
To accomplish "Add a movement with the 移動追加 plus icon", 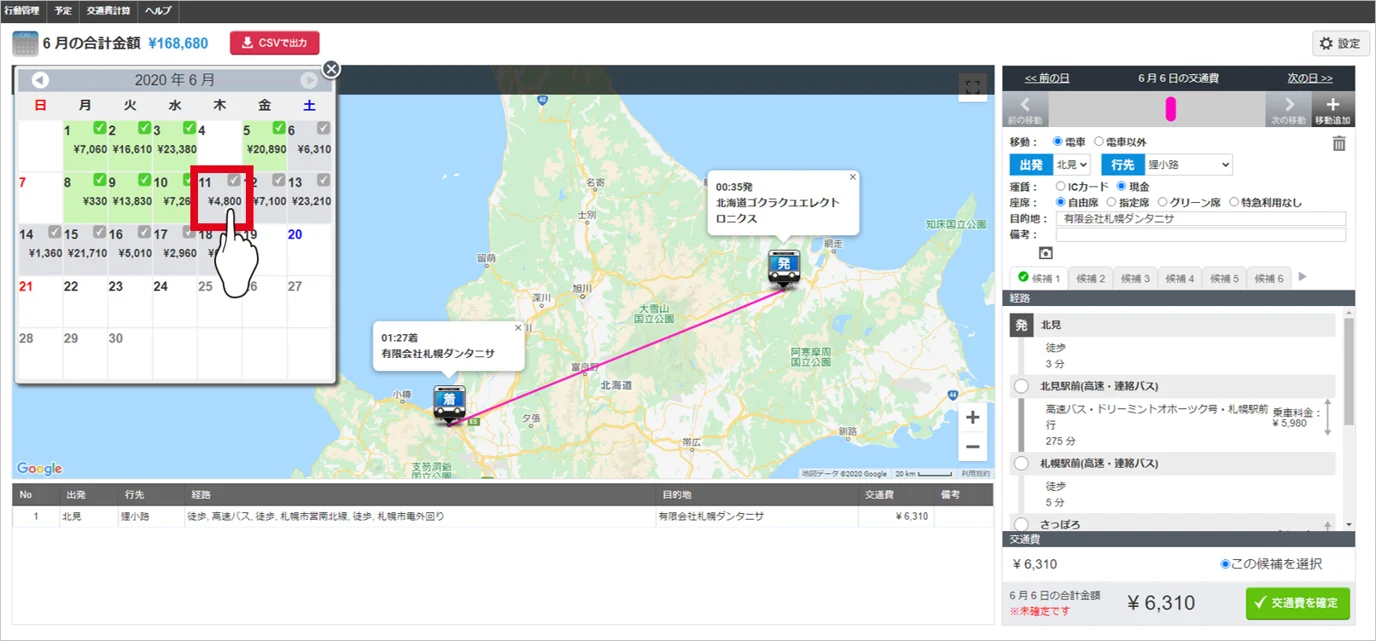I will point(1332,109).
